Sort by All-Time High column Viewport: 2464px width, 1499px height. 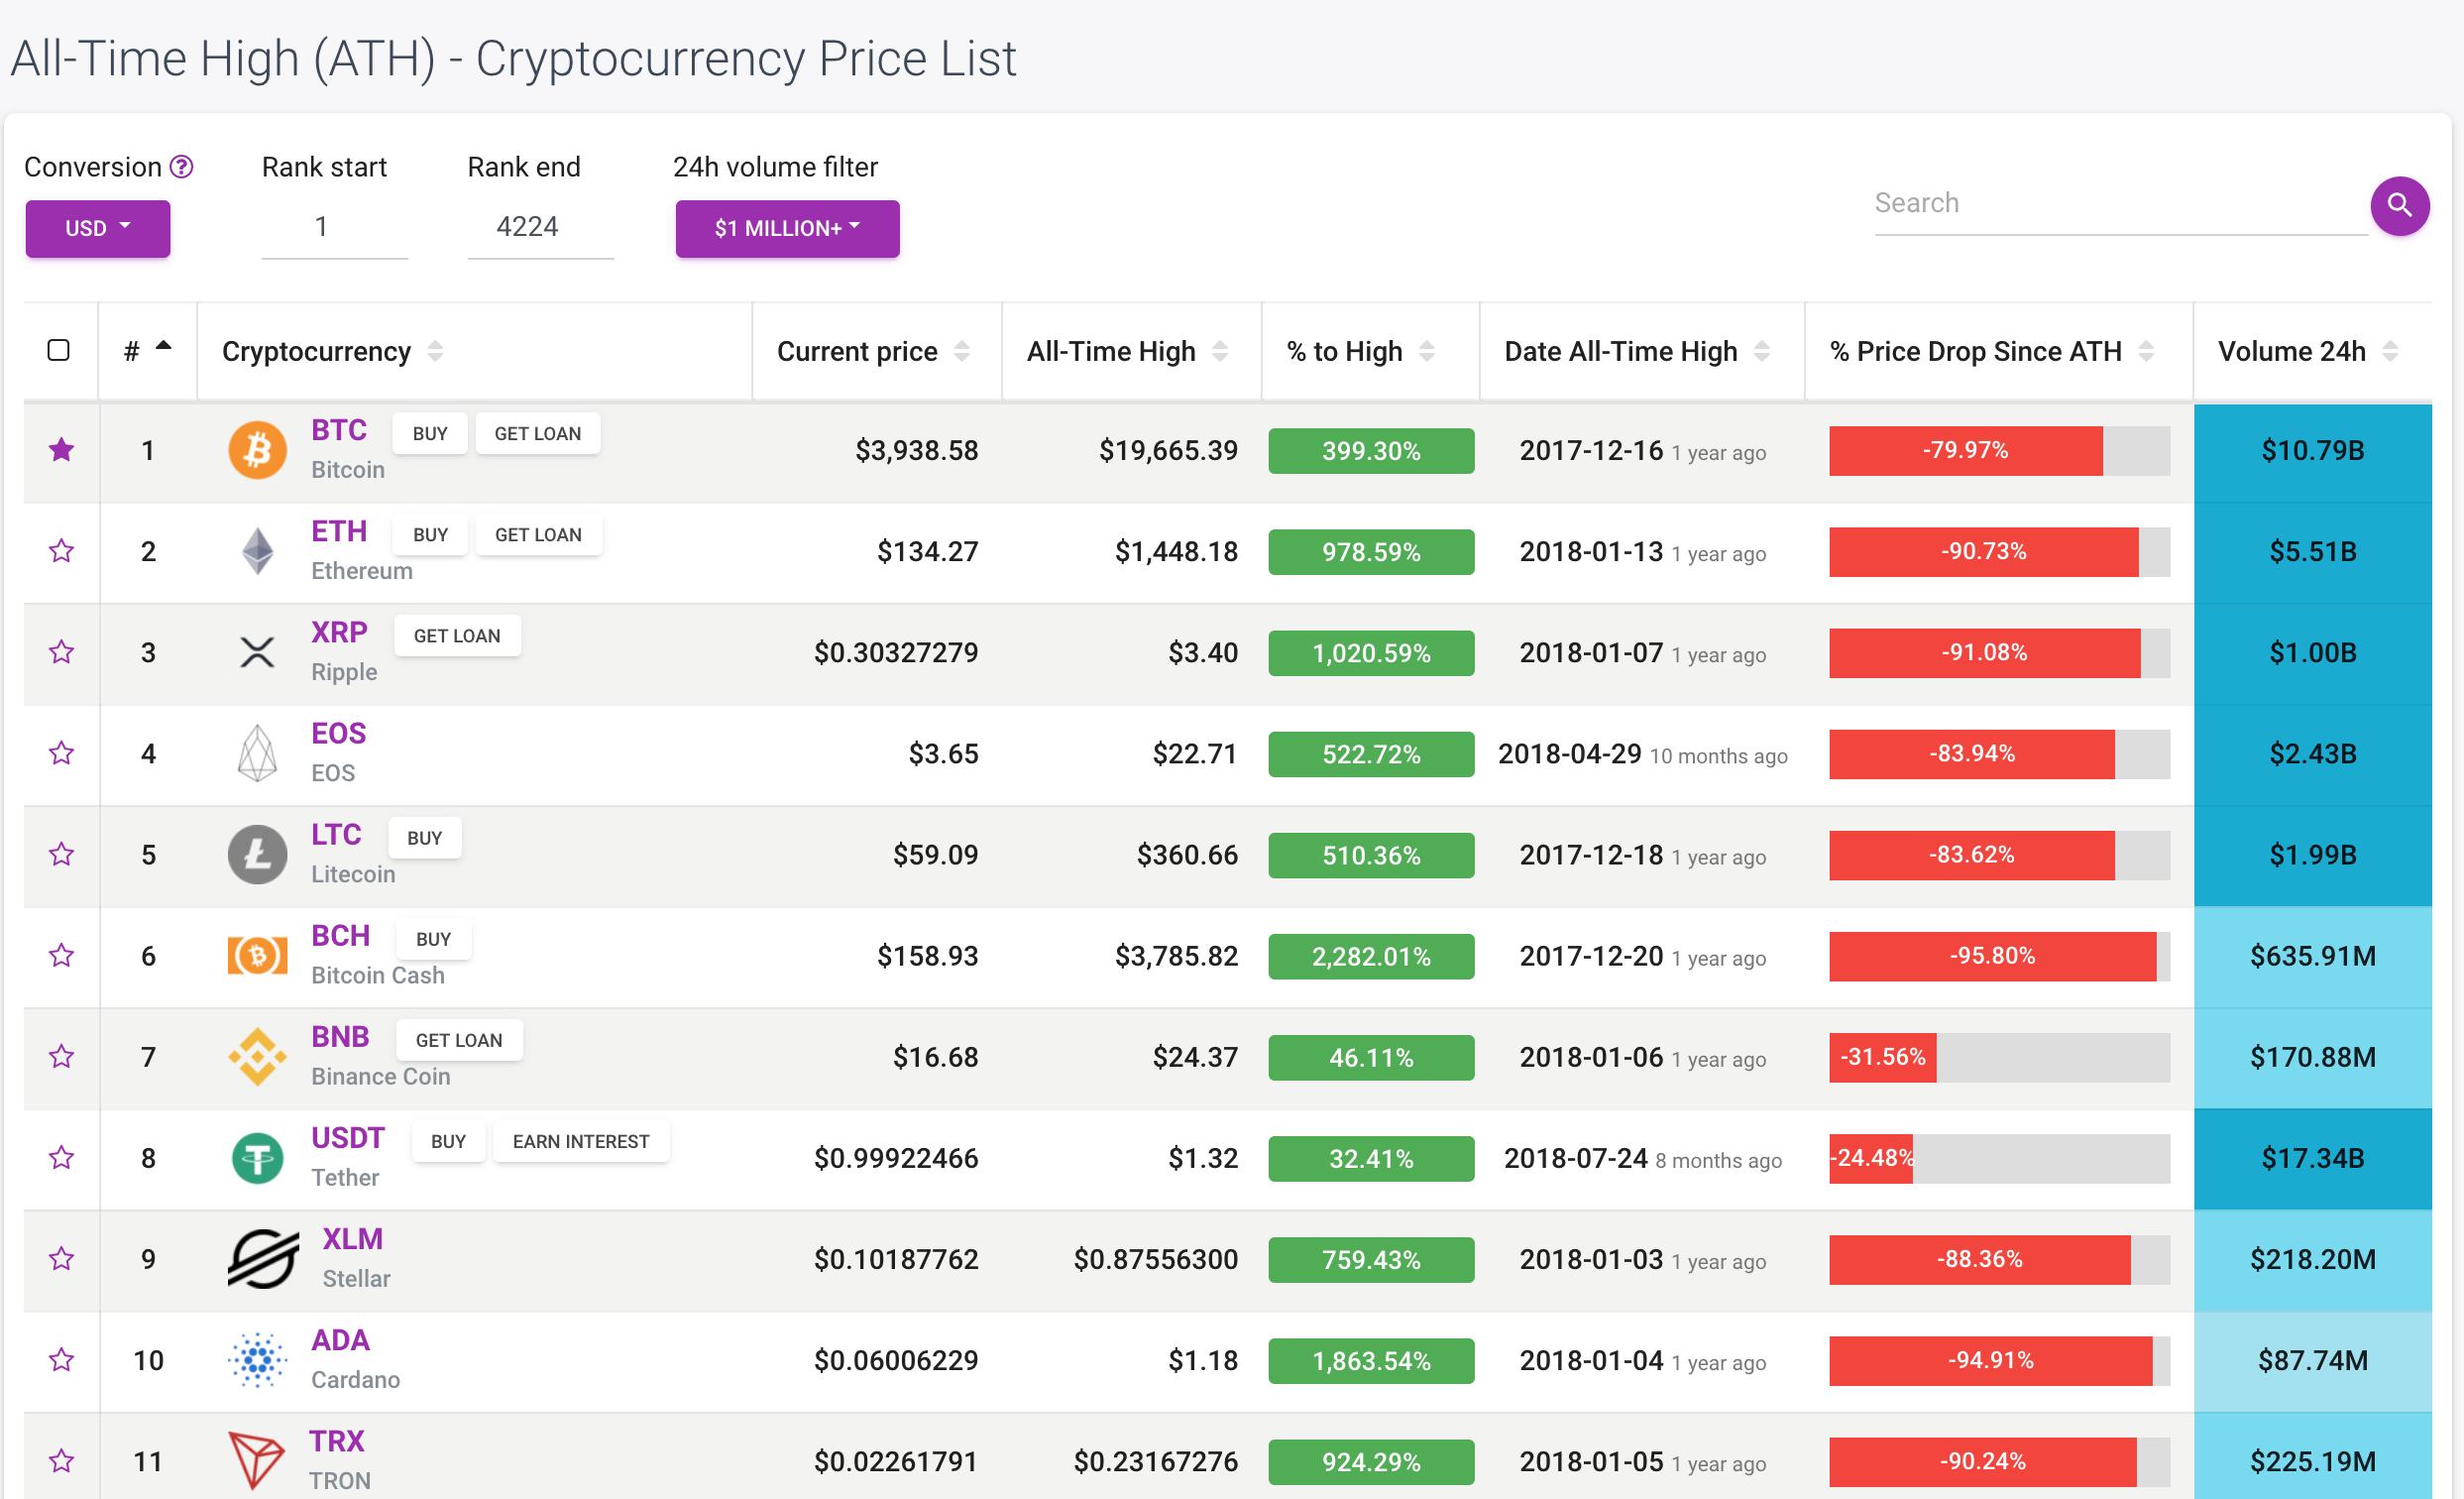(x=1131, y=351)
